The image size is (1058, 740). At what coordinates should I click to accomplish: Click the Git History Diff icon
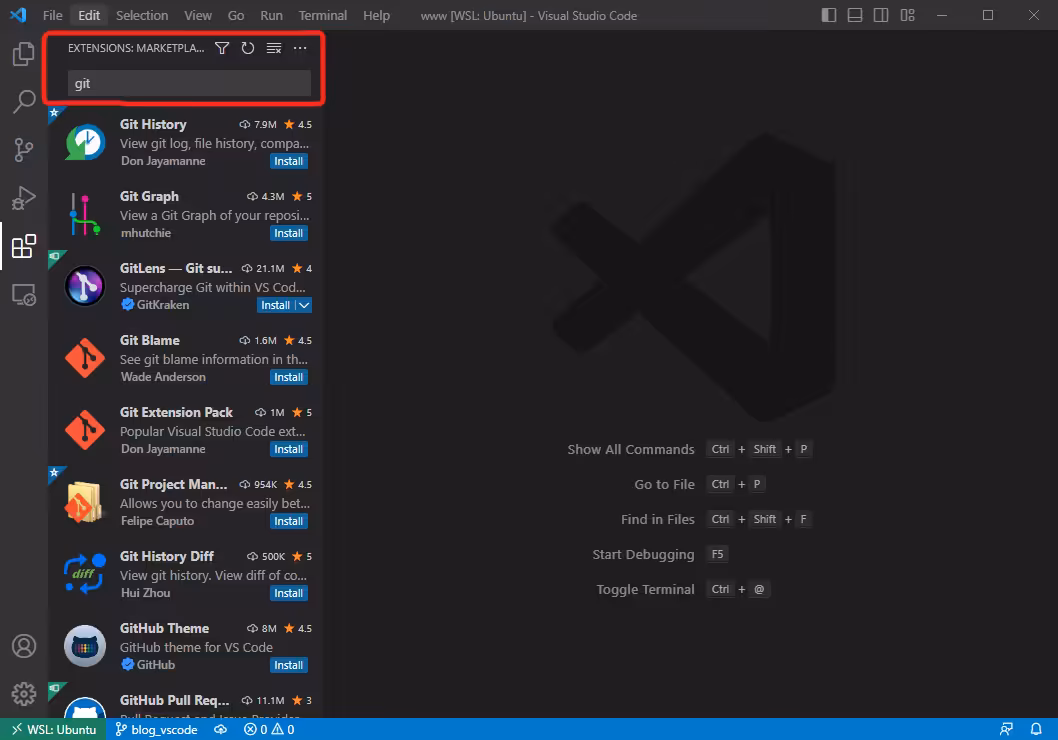click(85, 574)
